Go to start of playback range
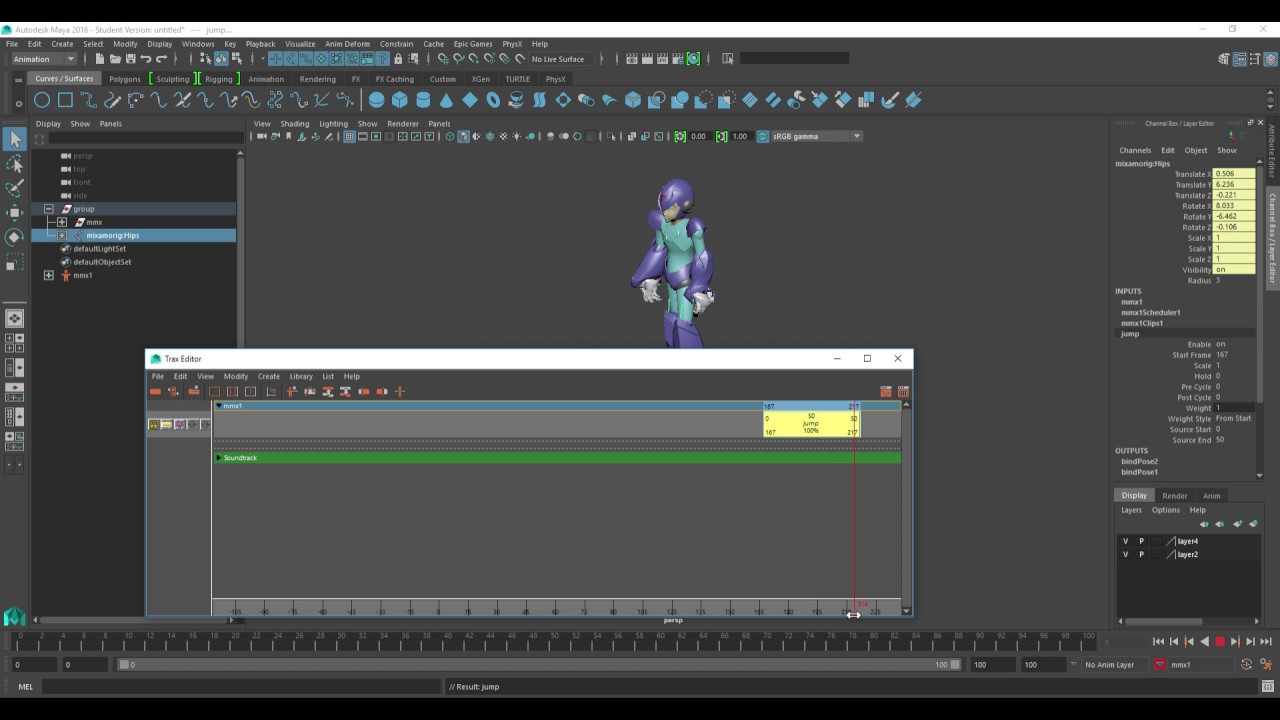 coord(1158,642)
